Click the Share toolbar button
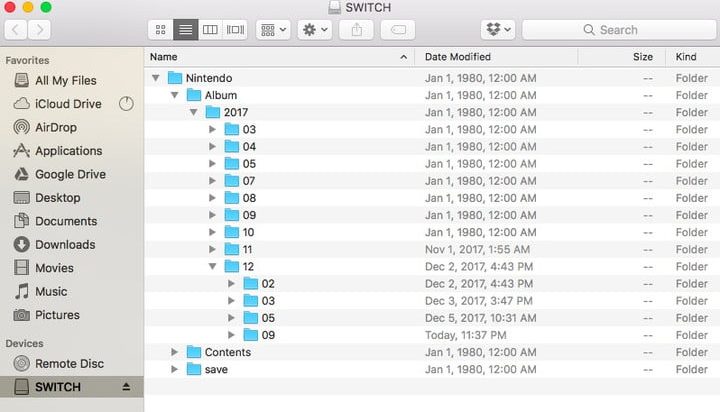 point(358,30)
